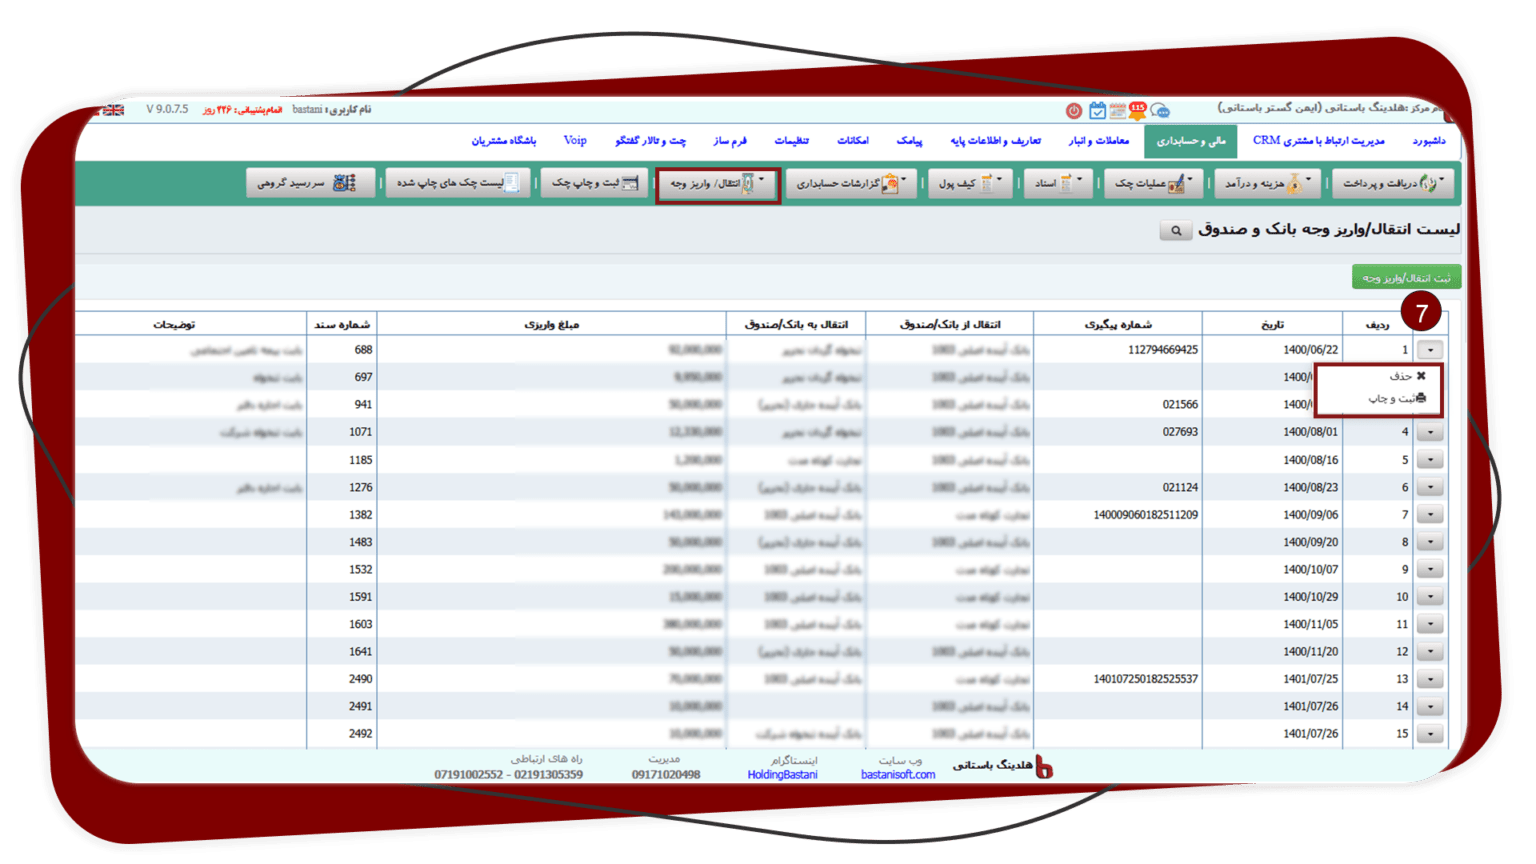Open Voip tab

click(x=575, y=141)
